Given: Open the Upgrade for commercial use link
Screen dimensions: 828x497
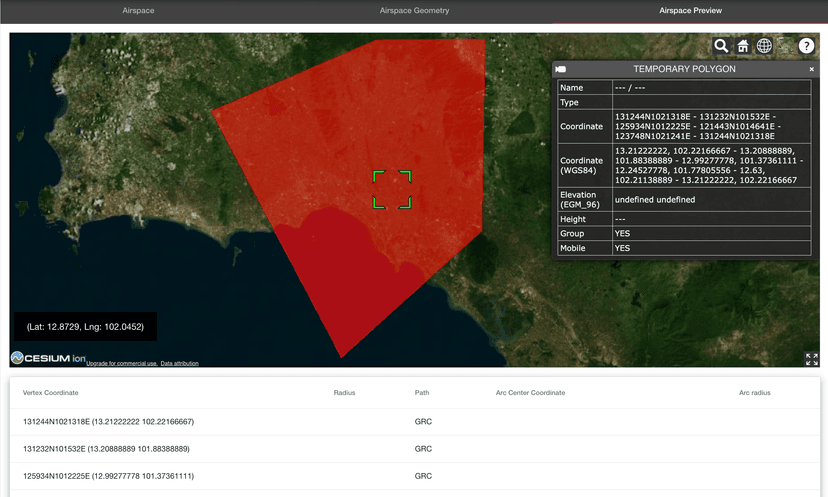Looking at the screenshot, I should pos(122,363).
